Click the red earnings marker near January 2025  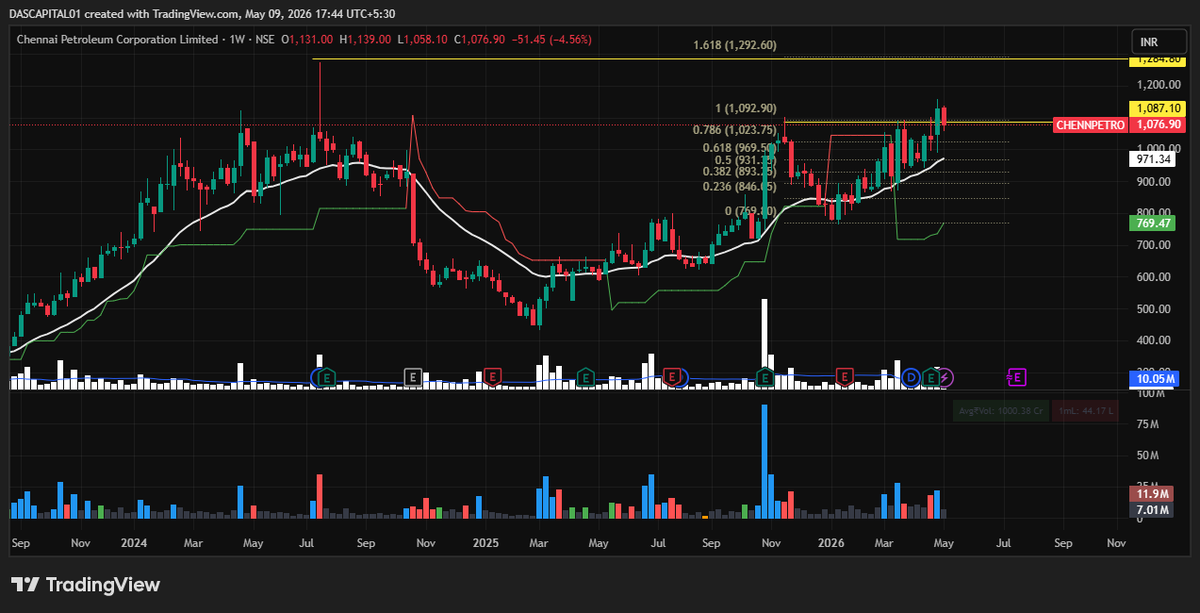tap(492, 377)
